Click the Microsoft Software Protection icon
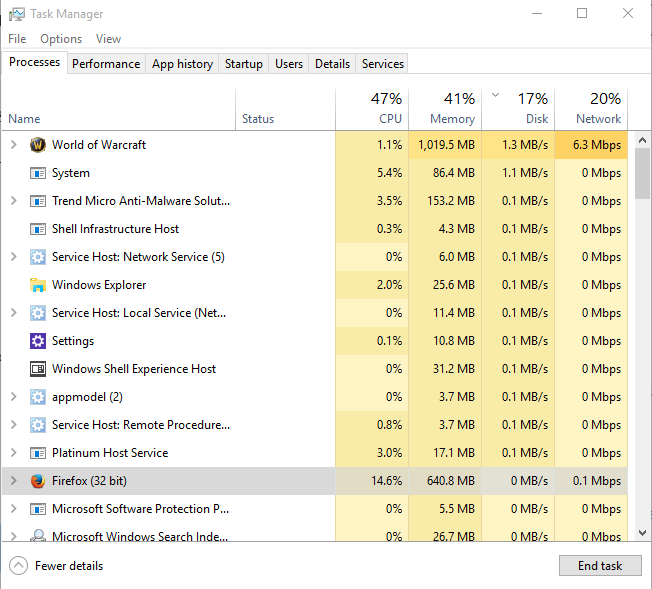This screenshot has width=652, height=589. click(38, 509)
